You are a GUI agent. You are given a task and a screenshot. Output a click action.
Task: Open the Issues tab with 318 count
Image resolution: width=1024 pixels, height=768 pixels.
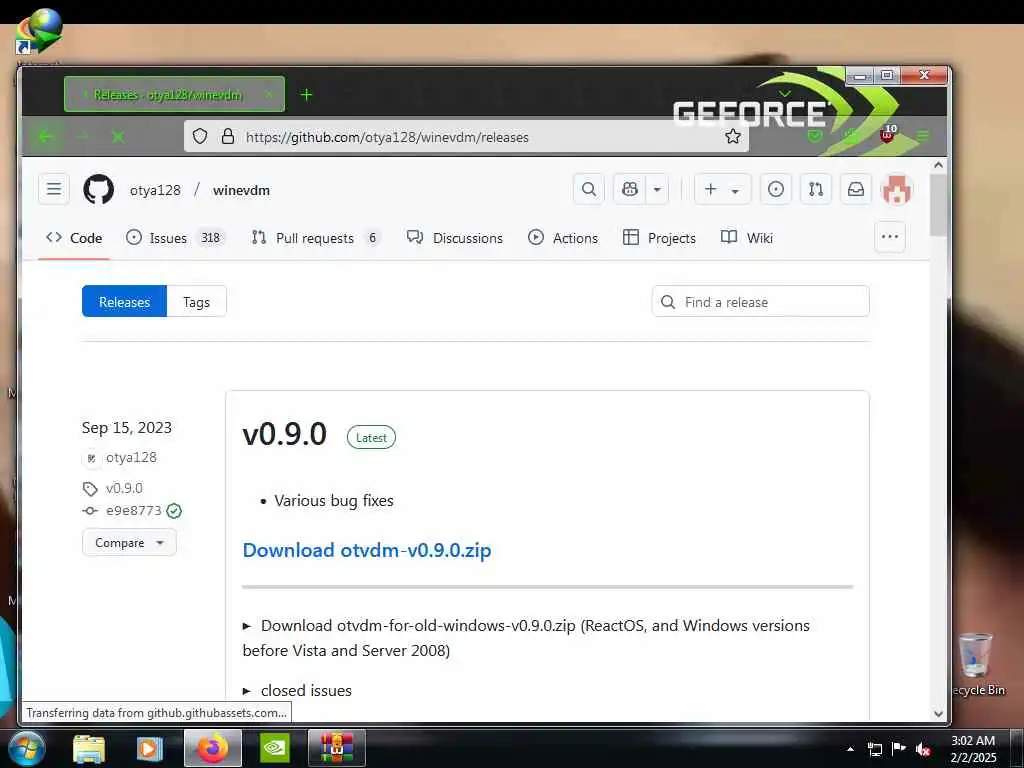click(x=175, y=238)
